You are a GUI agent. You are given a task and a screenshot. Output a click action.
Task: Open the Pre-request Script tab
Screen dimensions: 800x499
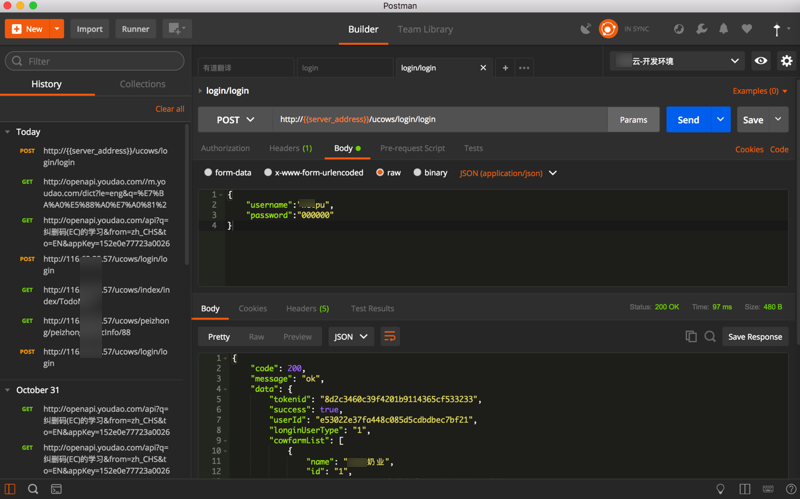[412, 148]
